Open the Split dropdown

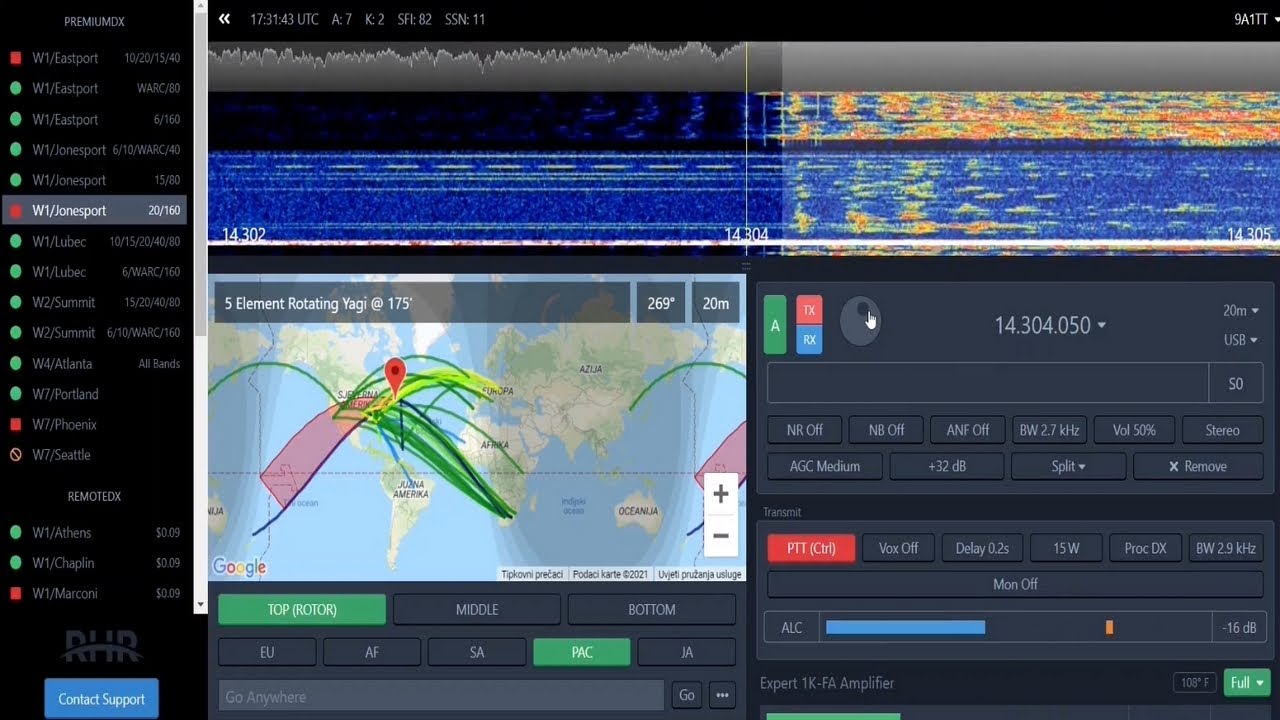[1068, 467]
